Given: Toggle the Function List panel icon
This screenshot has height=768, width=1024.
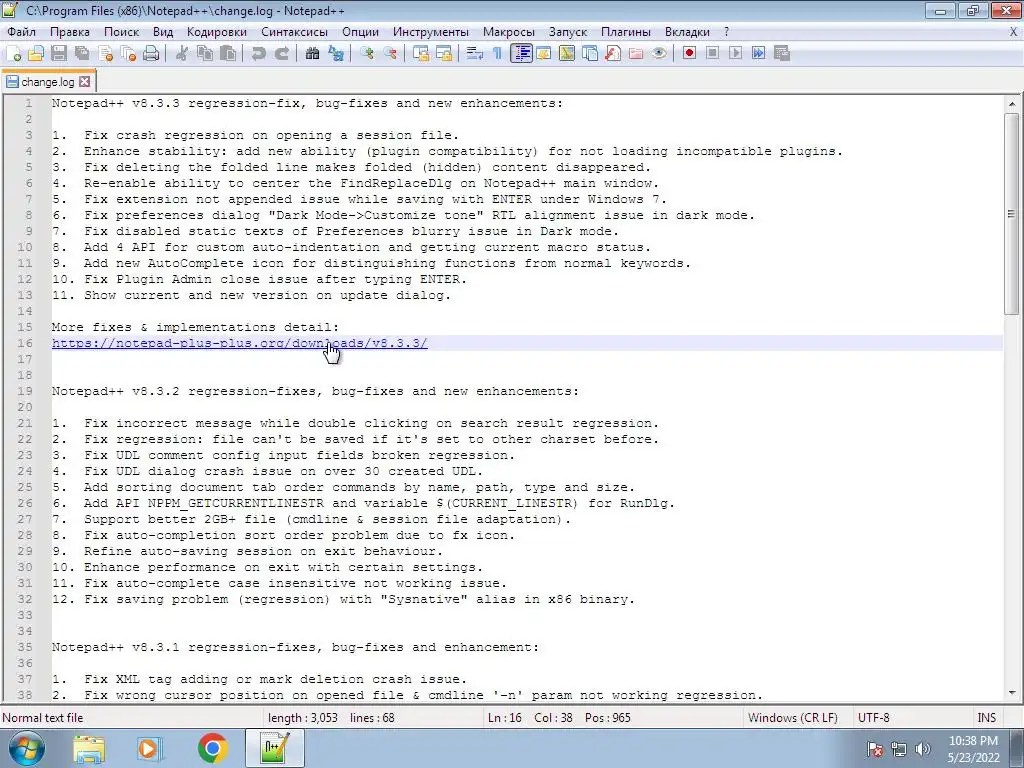Looking at the screenshot, I should coord(613,54).
